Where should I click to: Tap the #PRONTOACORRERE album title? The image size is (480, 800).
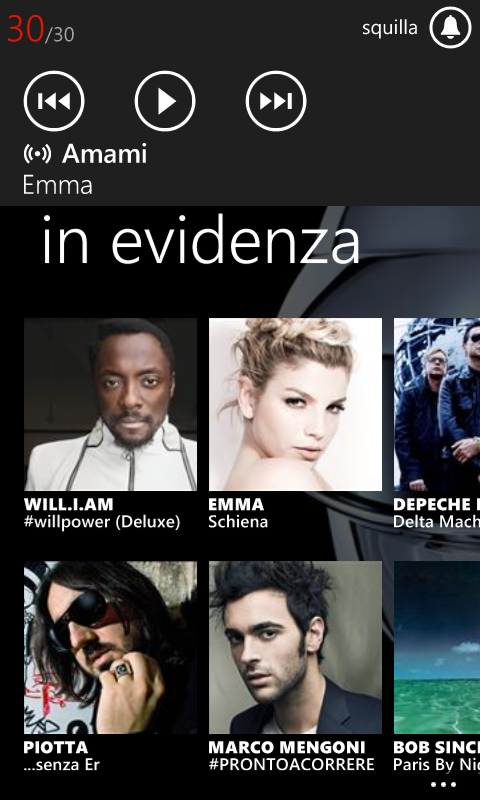[x=291, y=765]
